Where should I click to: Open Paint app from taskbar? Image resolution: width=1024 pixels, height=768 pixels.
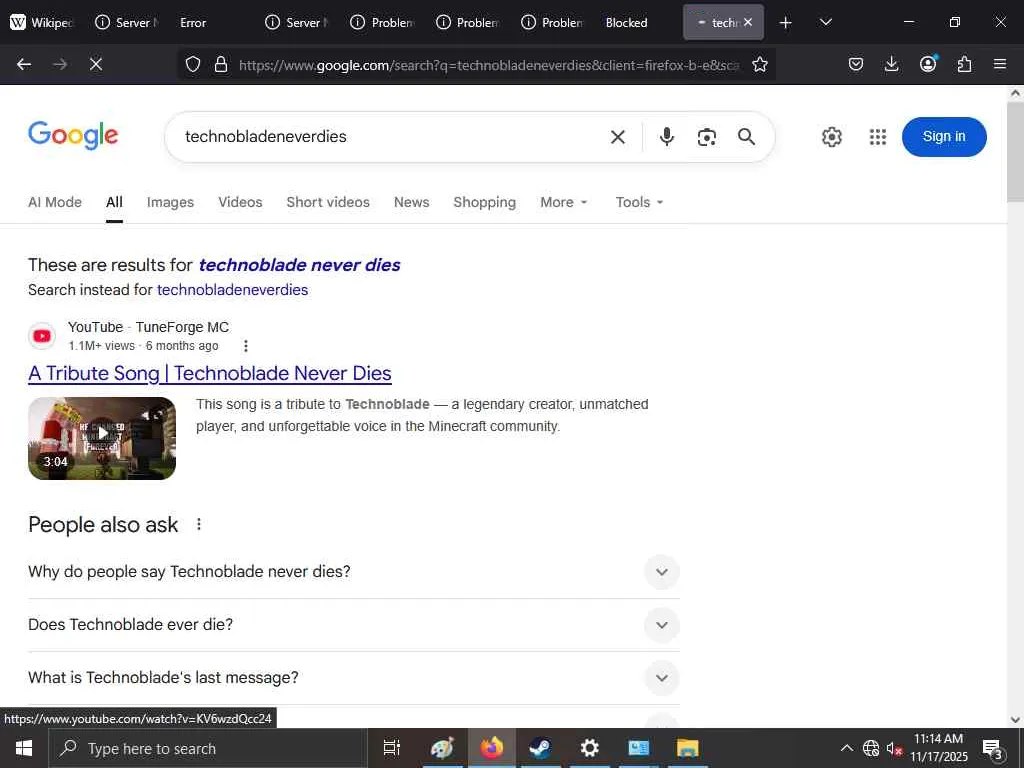442,748
